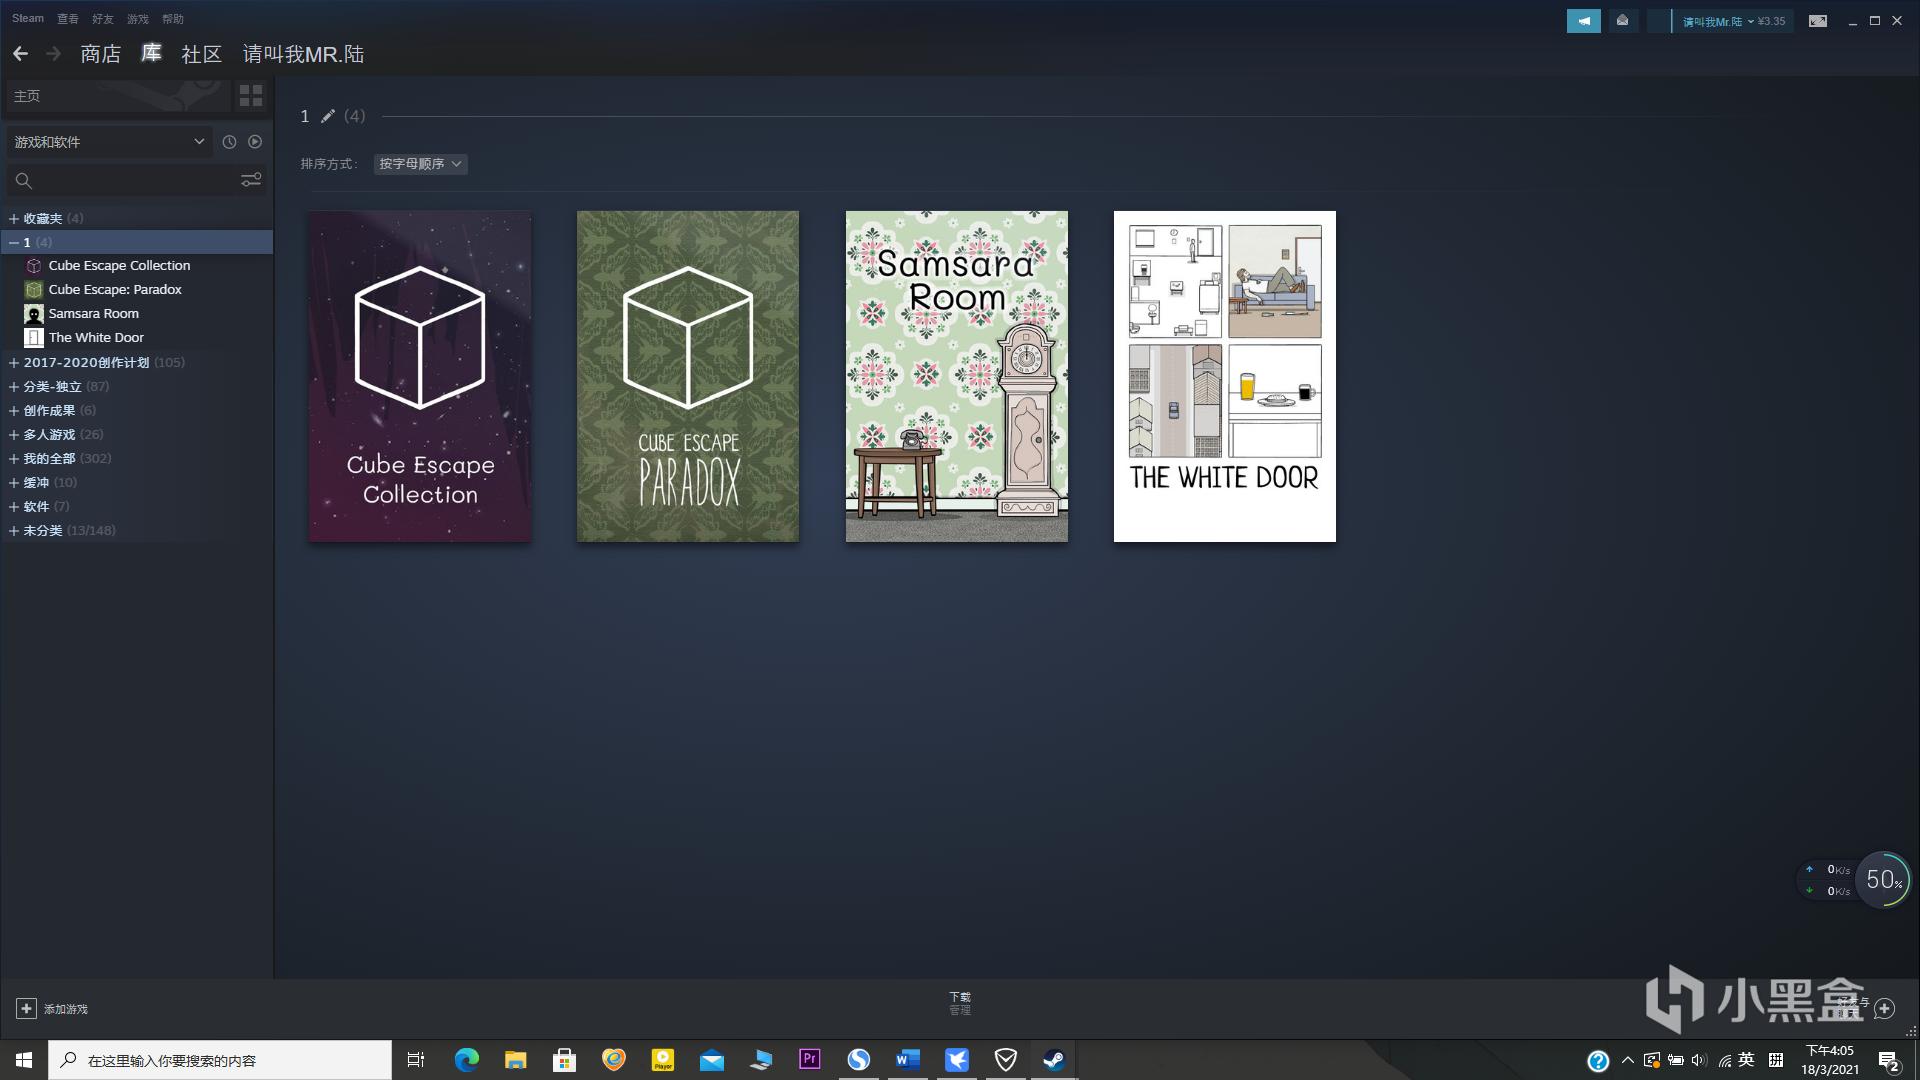This screenshot has width=1920, height=1080.
Task: Click the recent activity clock icon
Action: 229,142
